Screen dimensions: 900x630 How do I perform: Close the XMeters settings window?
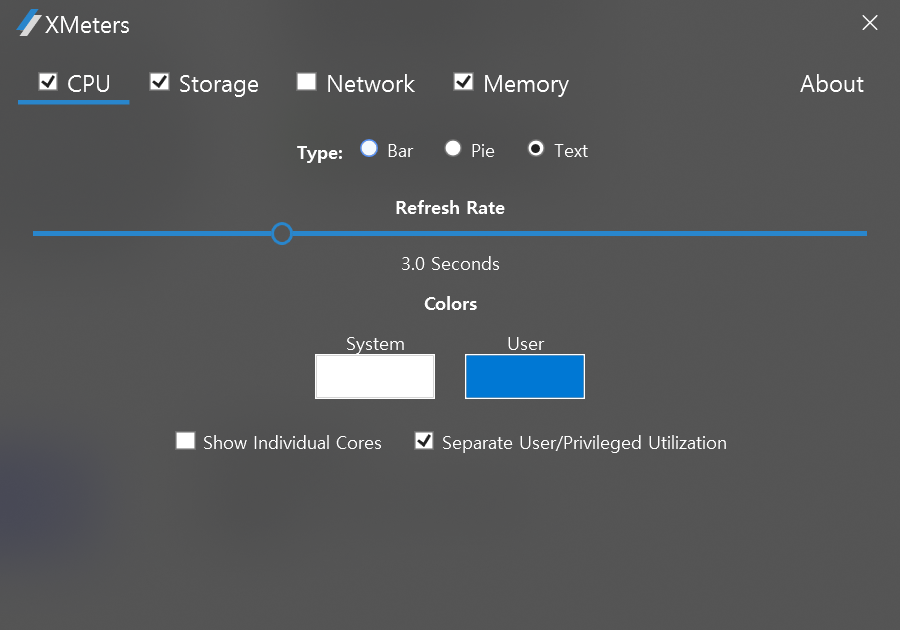pos(870,22)
